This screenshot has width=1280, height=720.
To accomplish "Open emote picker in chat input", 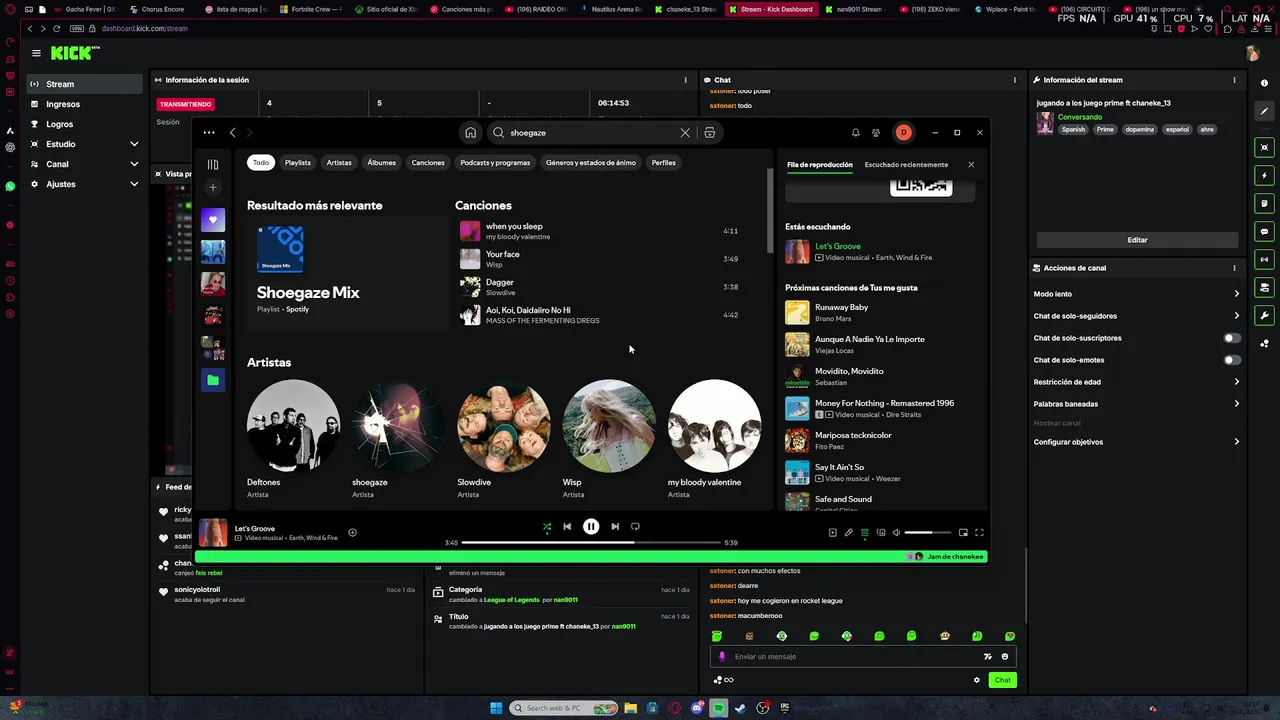I will pyautogui.click(x=1005, y=657).
